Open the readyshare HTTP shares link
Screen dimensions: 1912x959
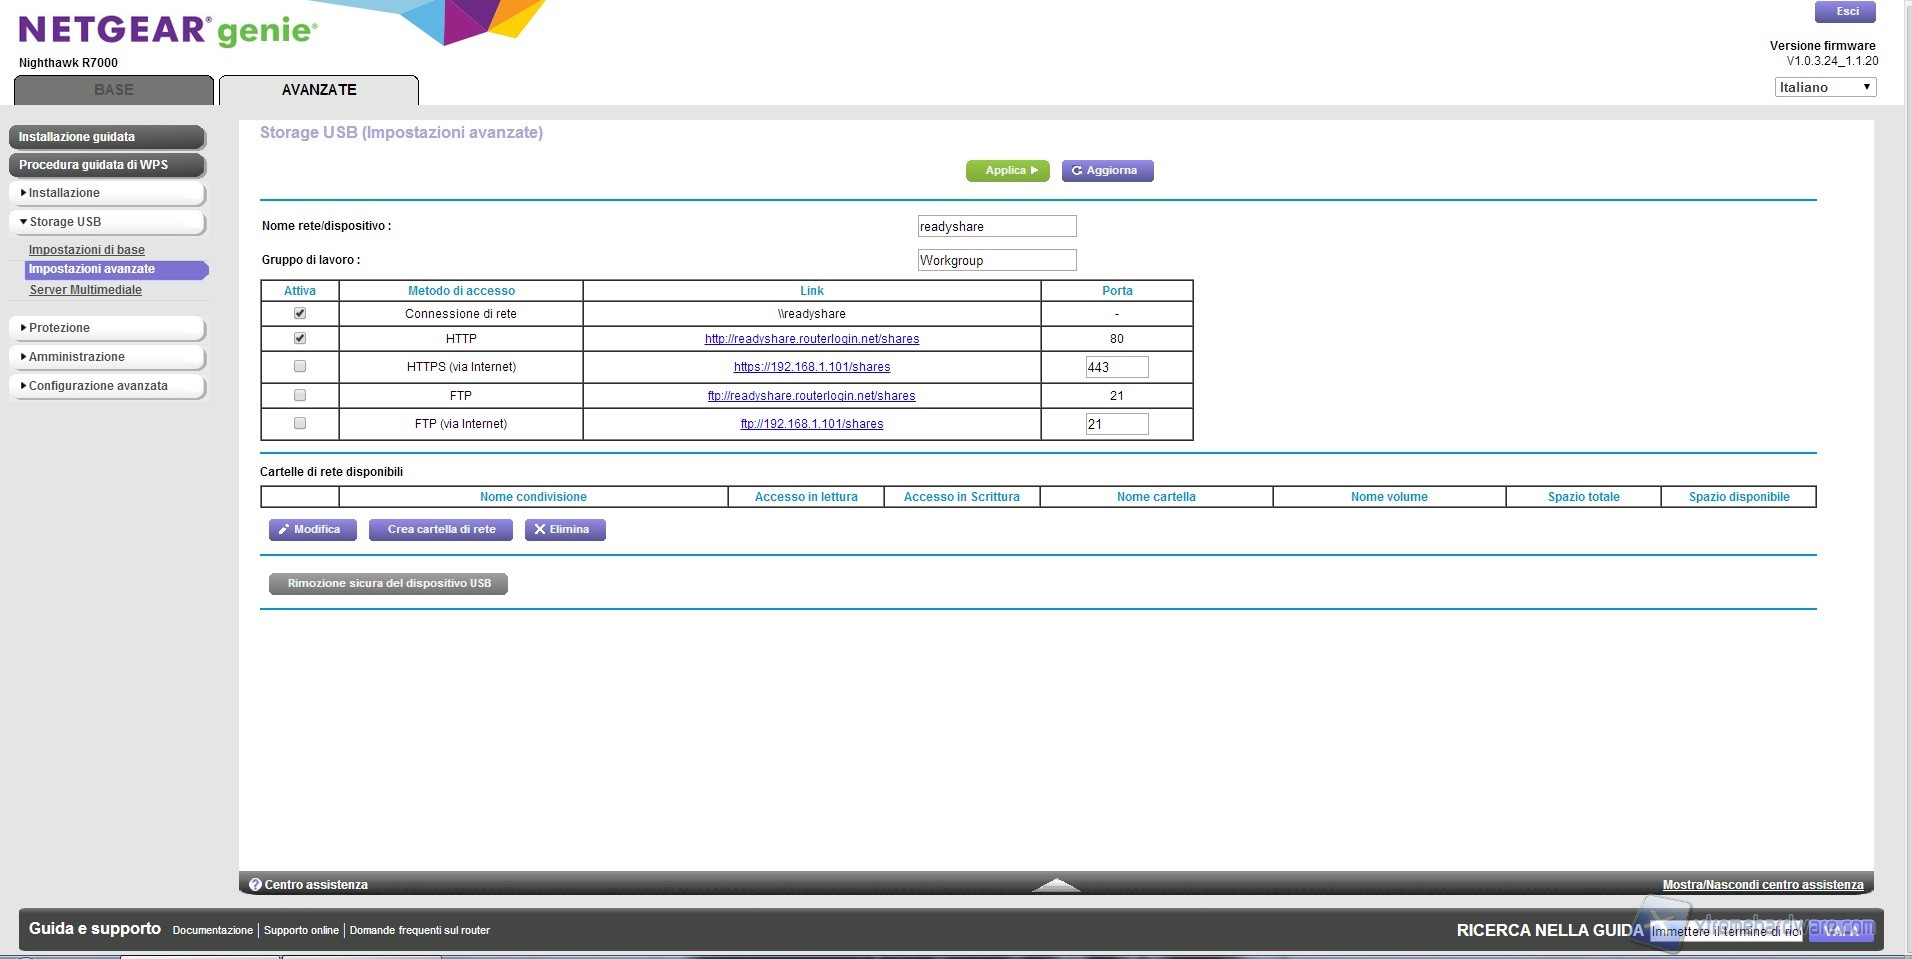811,339
